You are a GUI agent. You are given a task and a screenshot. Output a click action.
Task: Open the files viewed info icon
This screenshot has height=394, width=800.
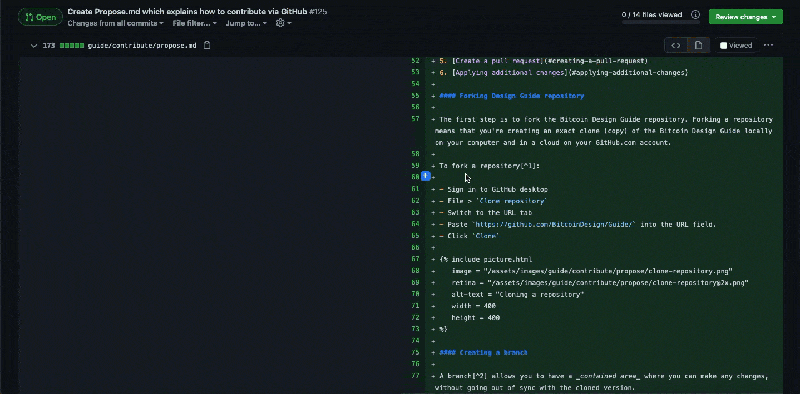695,15
